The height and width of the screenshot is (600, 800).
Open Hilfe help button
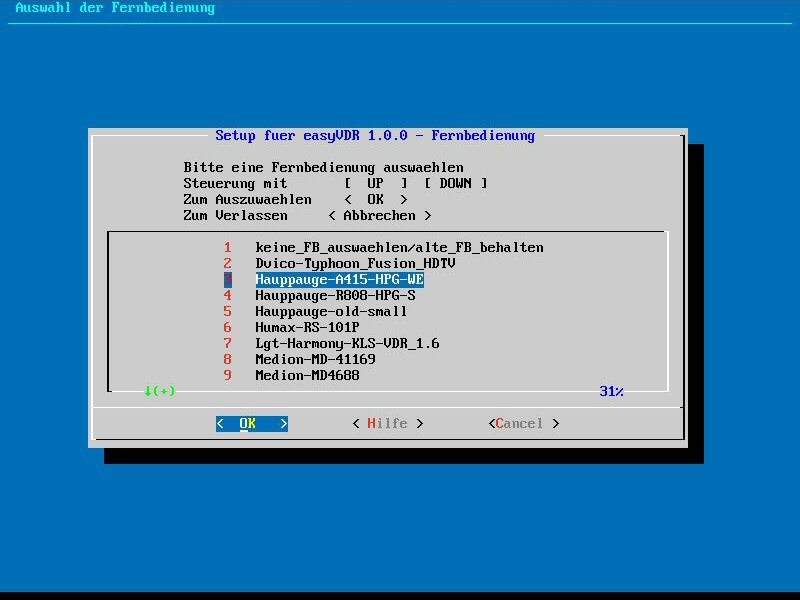click(x=387, y=423)
